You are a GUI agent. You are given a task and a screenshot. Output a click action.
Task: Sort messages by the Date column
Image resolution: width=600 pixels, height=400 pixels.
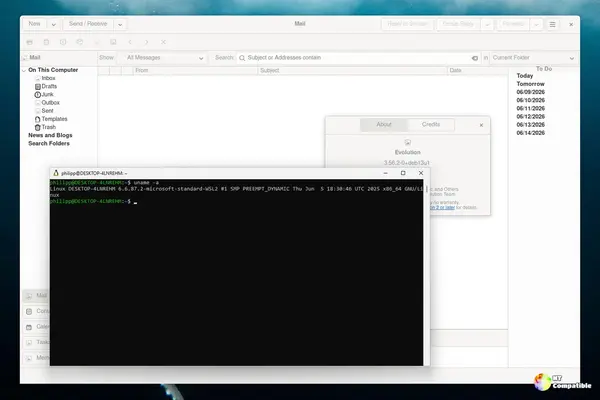[x=478, y=70]
